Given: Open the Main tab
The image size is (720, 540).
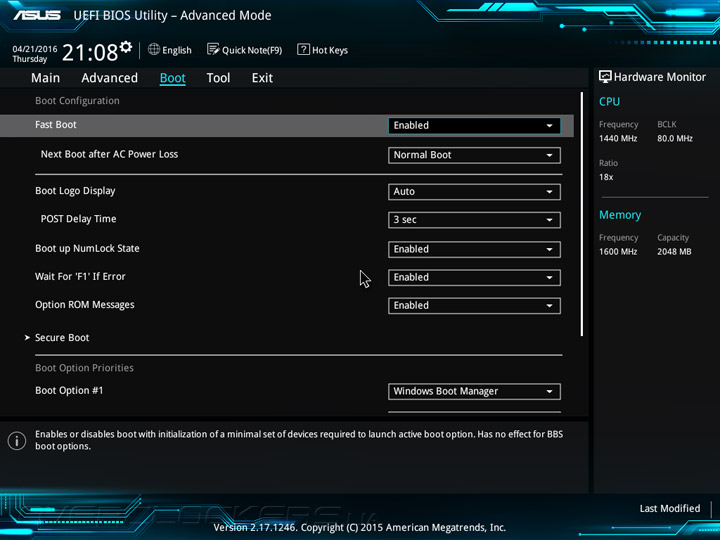Looking at the screenshot, I should click(x=45, y=78).
